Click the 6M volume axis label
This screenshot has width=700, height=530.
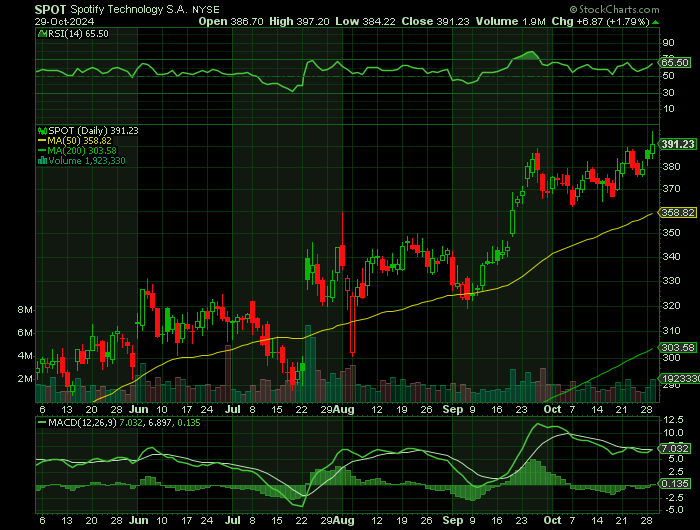[x=25, y=333]
